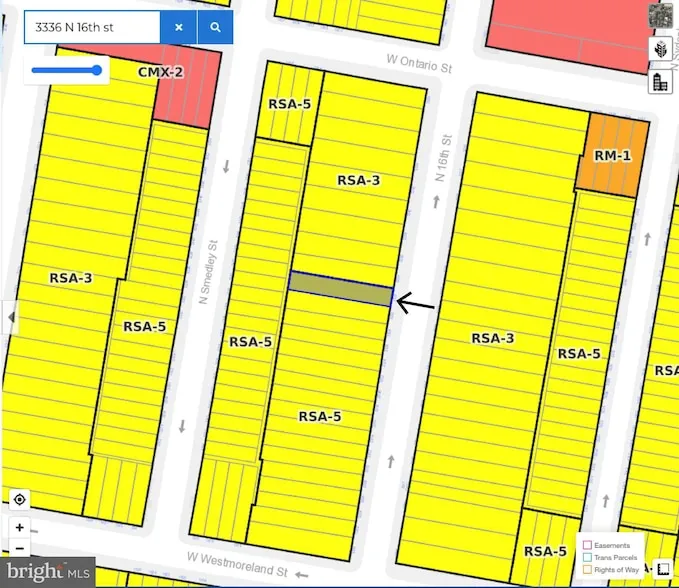
Task: Select the highlighted parcel at 3336 N 16th
Action: pyautogui.click(x=340, y=288)
